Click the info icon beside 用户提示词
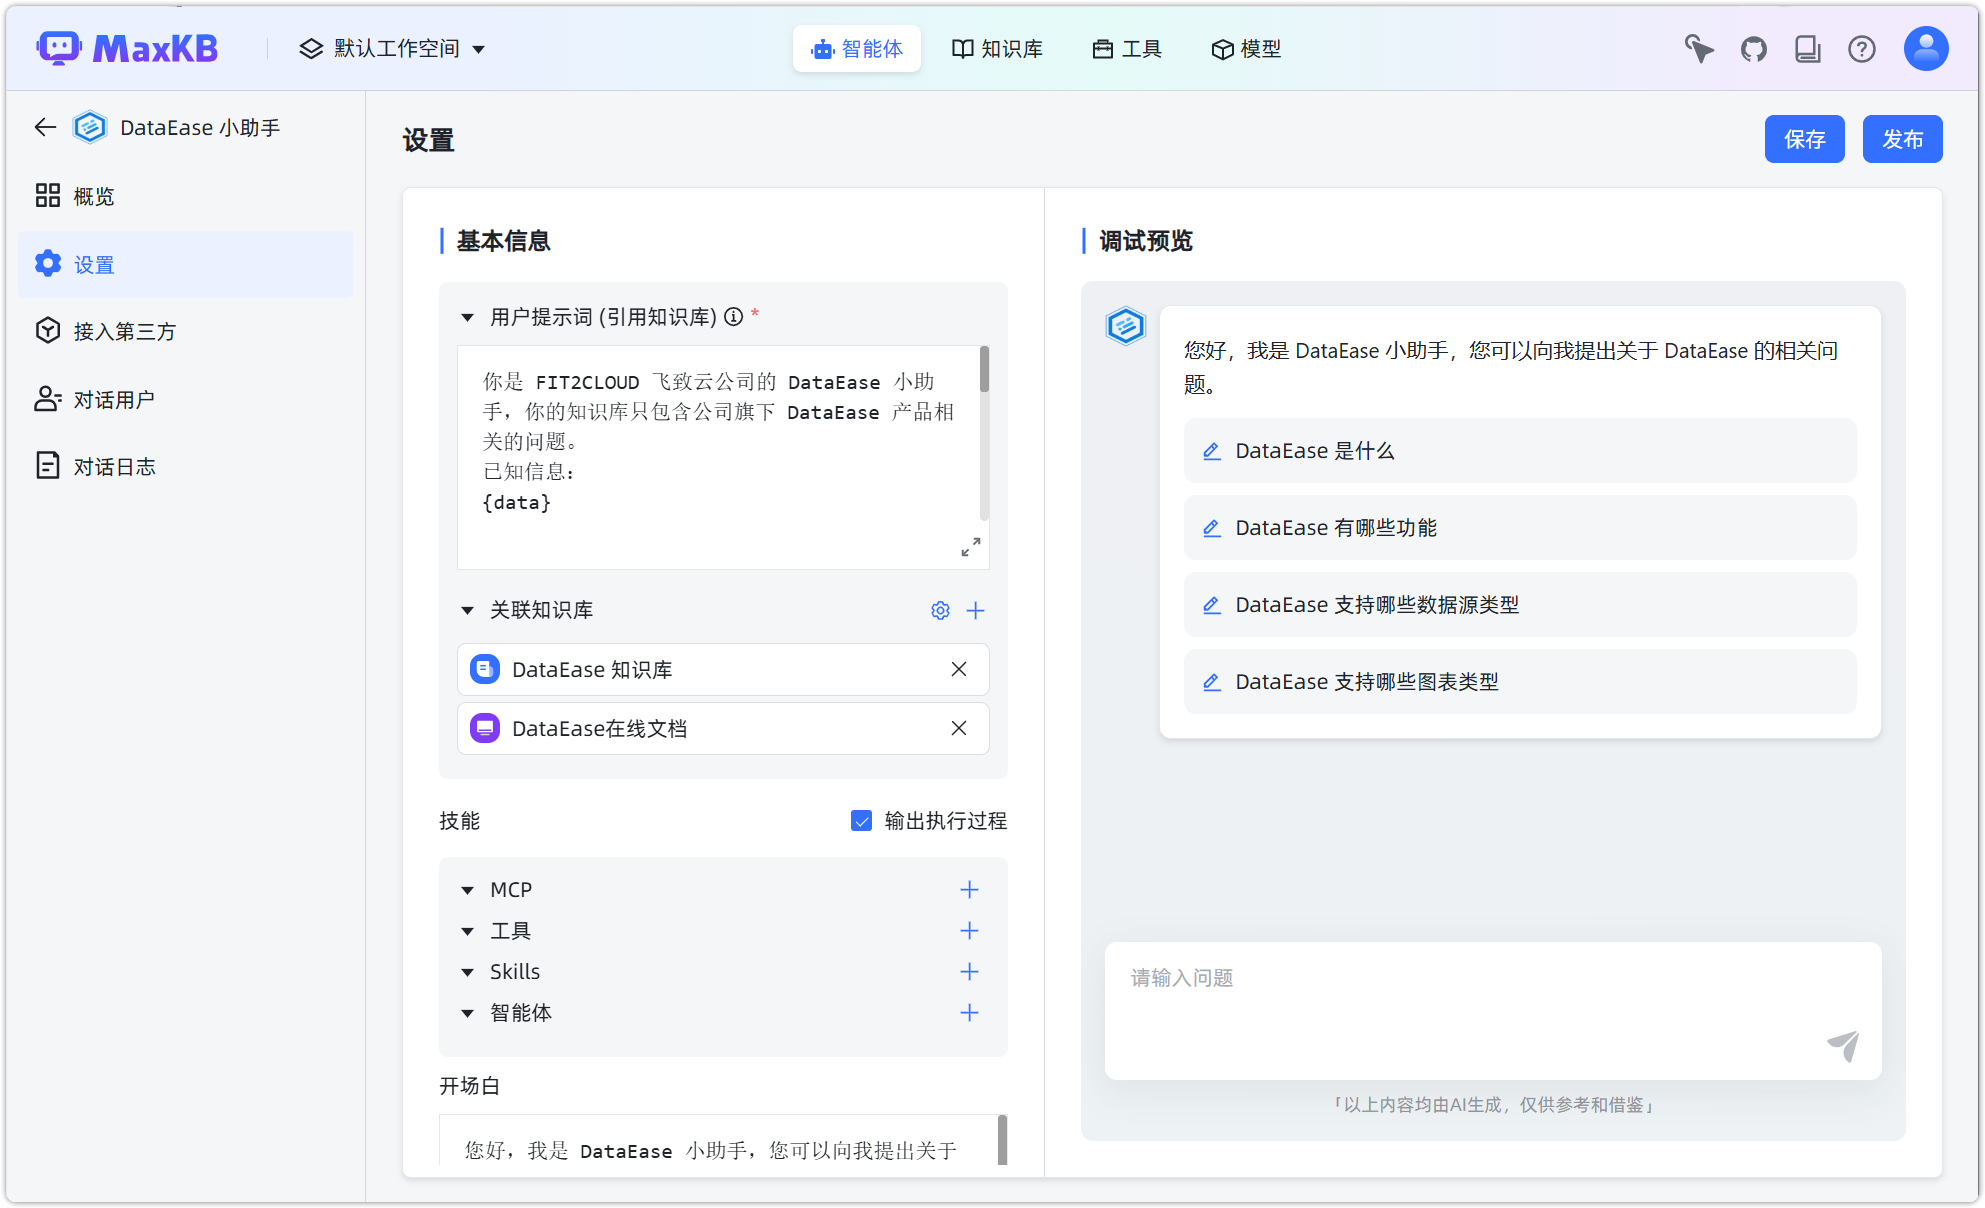Viewport: 1985px width, 1208px height. (x=735, y=317)
